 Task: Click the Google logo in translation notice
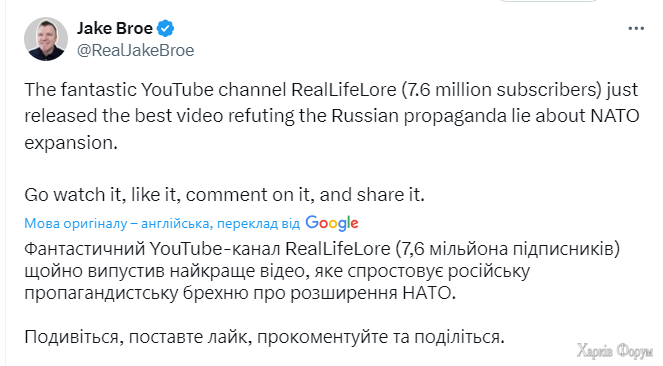tap(332, 223)
